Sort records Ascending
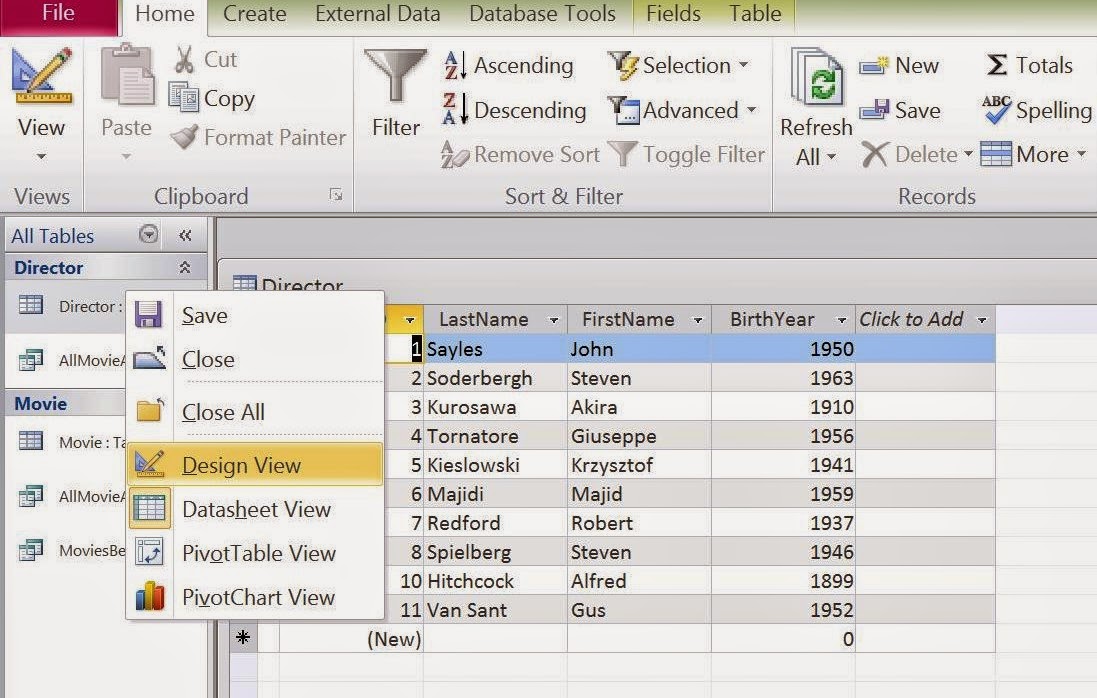1097x698 pixels. pyautogui.click(x=512, y=66)
